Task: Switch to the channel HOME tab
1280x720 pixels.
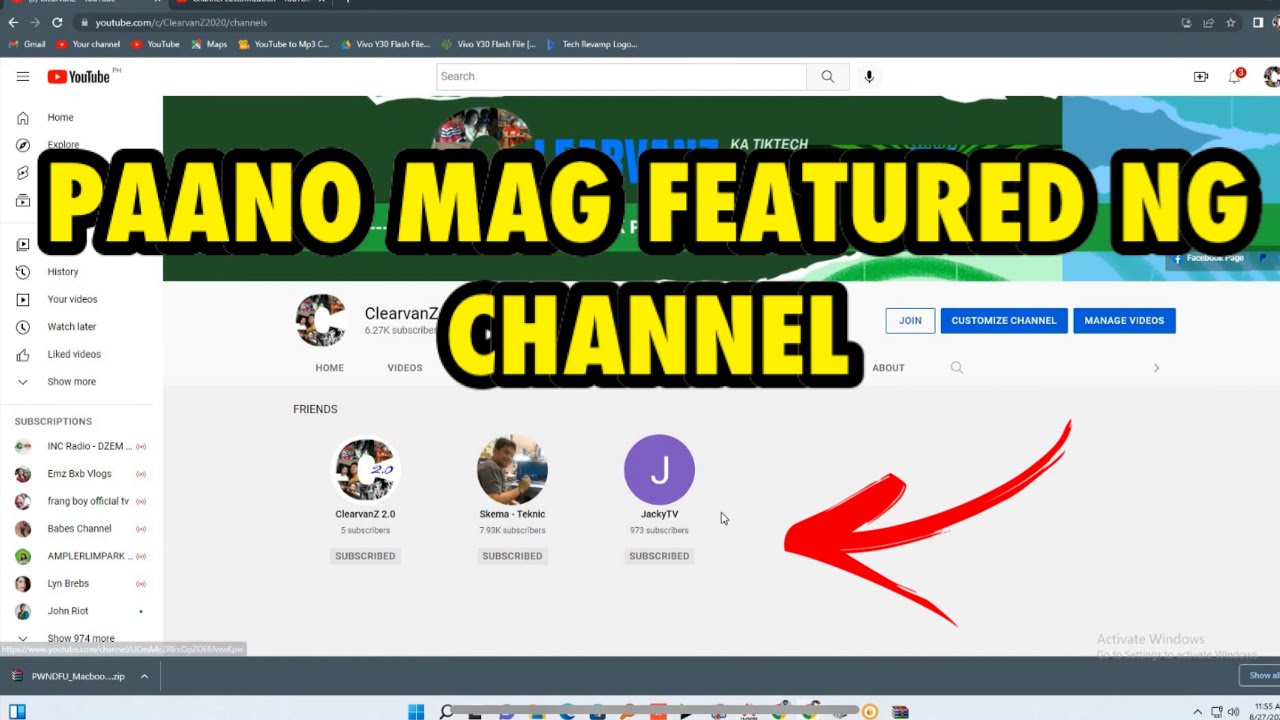Action: (329, 368)
